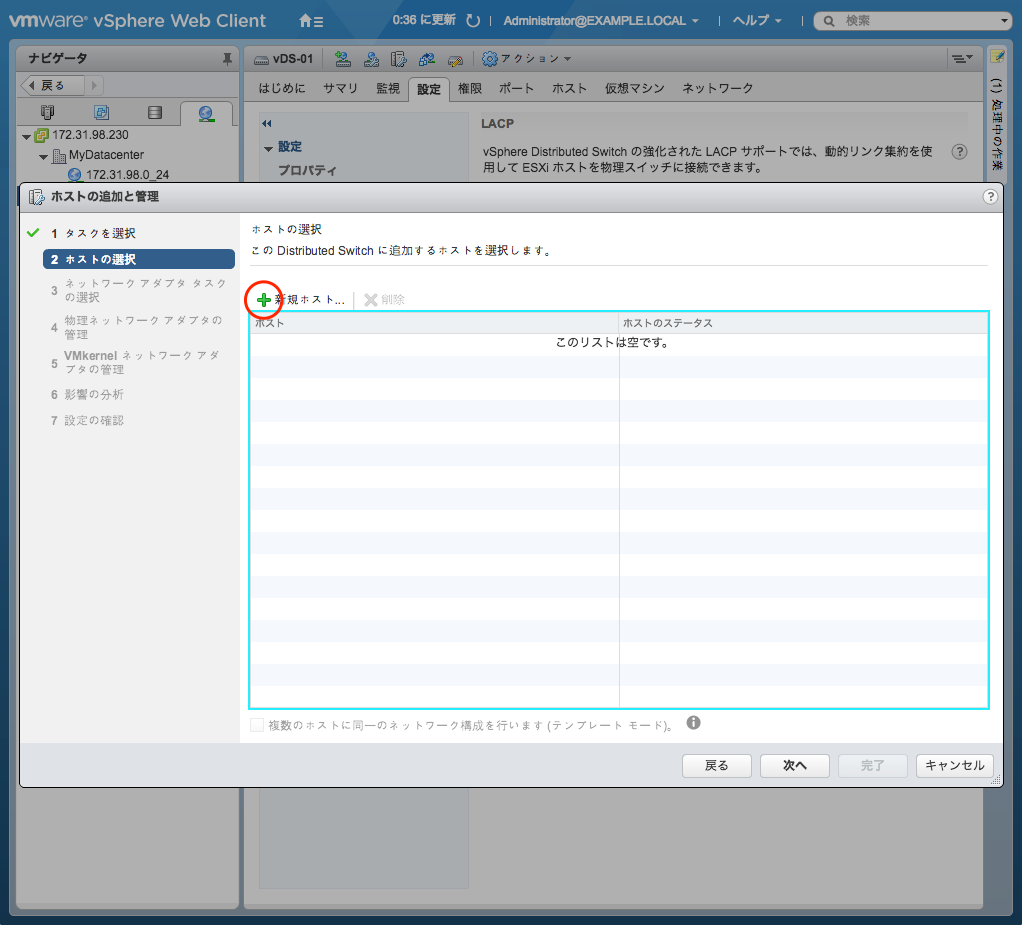Switch to the はじめに tab
Viewport: 1022px width, 925px height.
coord(282,88)
